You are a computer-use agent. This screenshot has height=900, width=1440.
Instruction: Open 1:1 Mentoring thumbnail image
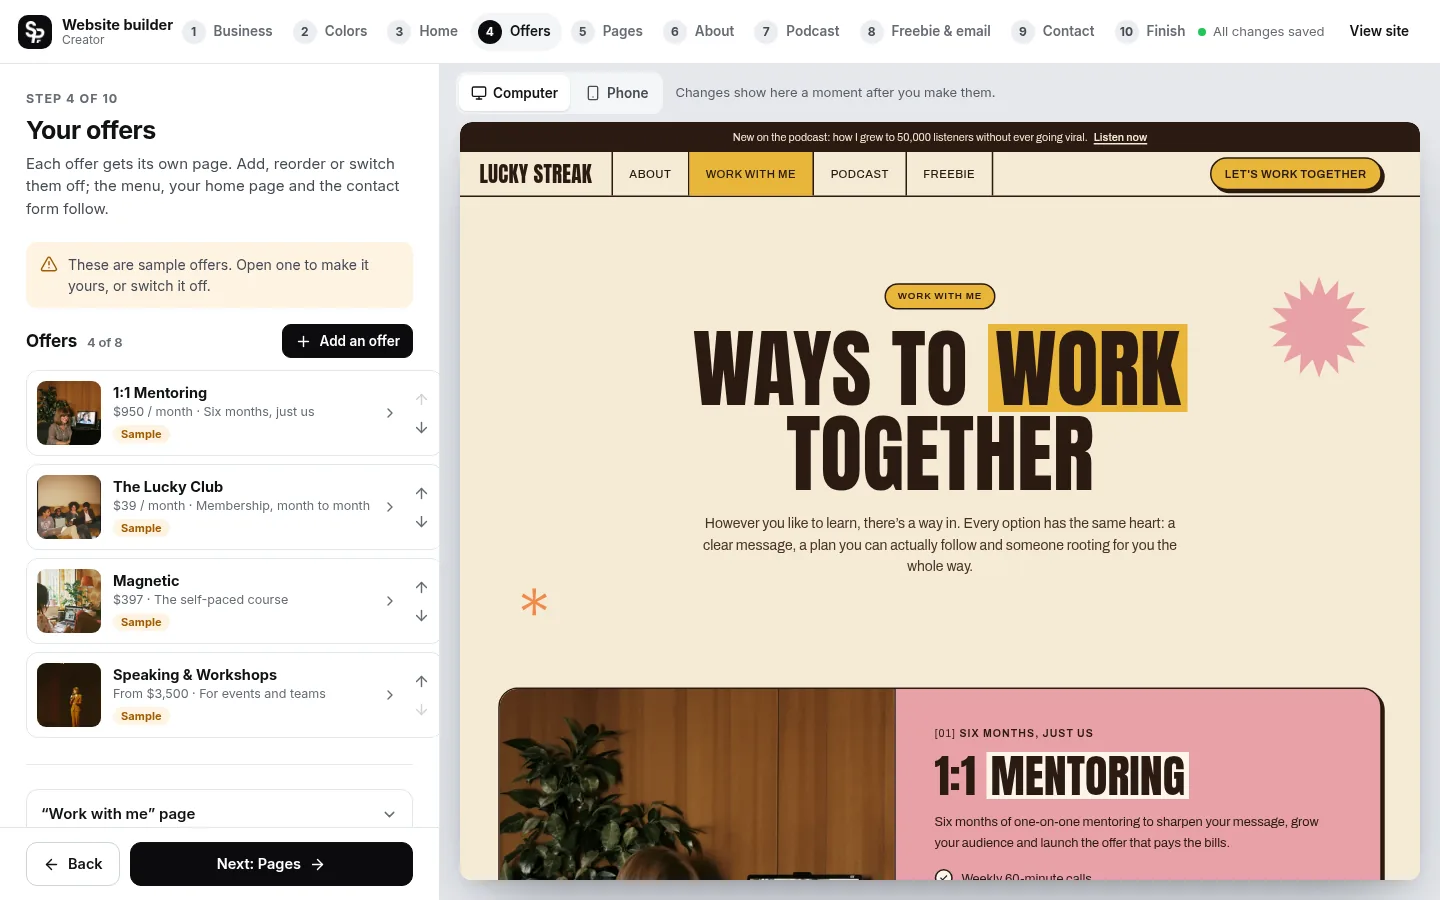pyautogui.click(x=69, y=413)
